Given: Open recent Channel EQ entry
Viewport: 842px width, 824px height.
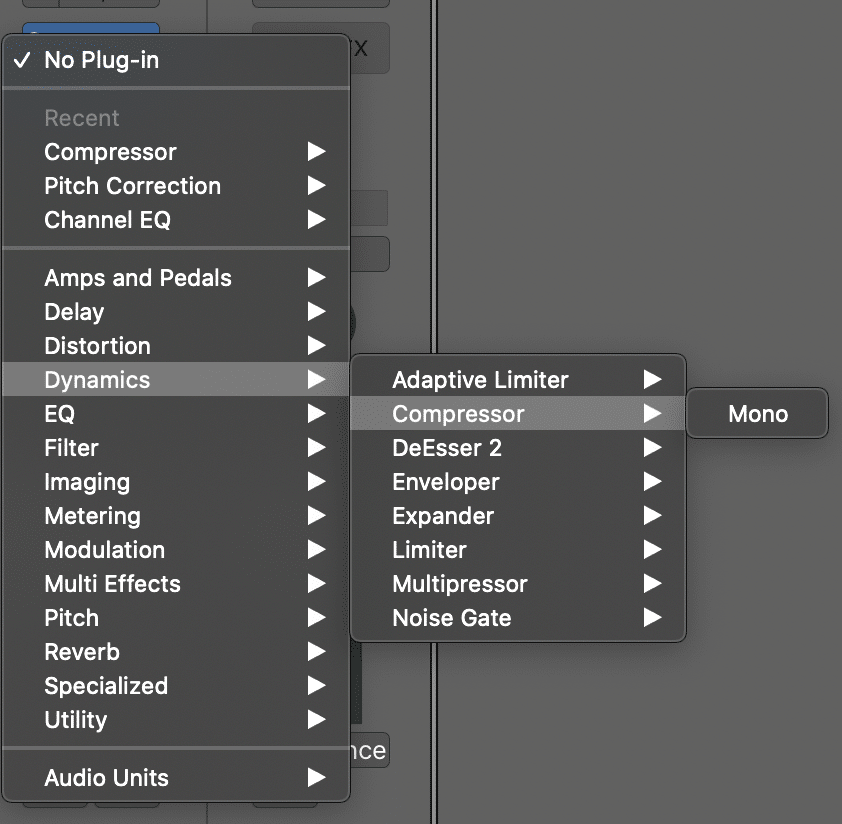Looking at the screenshot, I should coord(176,220).
